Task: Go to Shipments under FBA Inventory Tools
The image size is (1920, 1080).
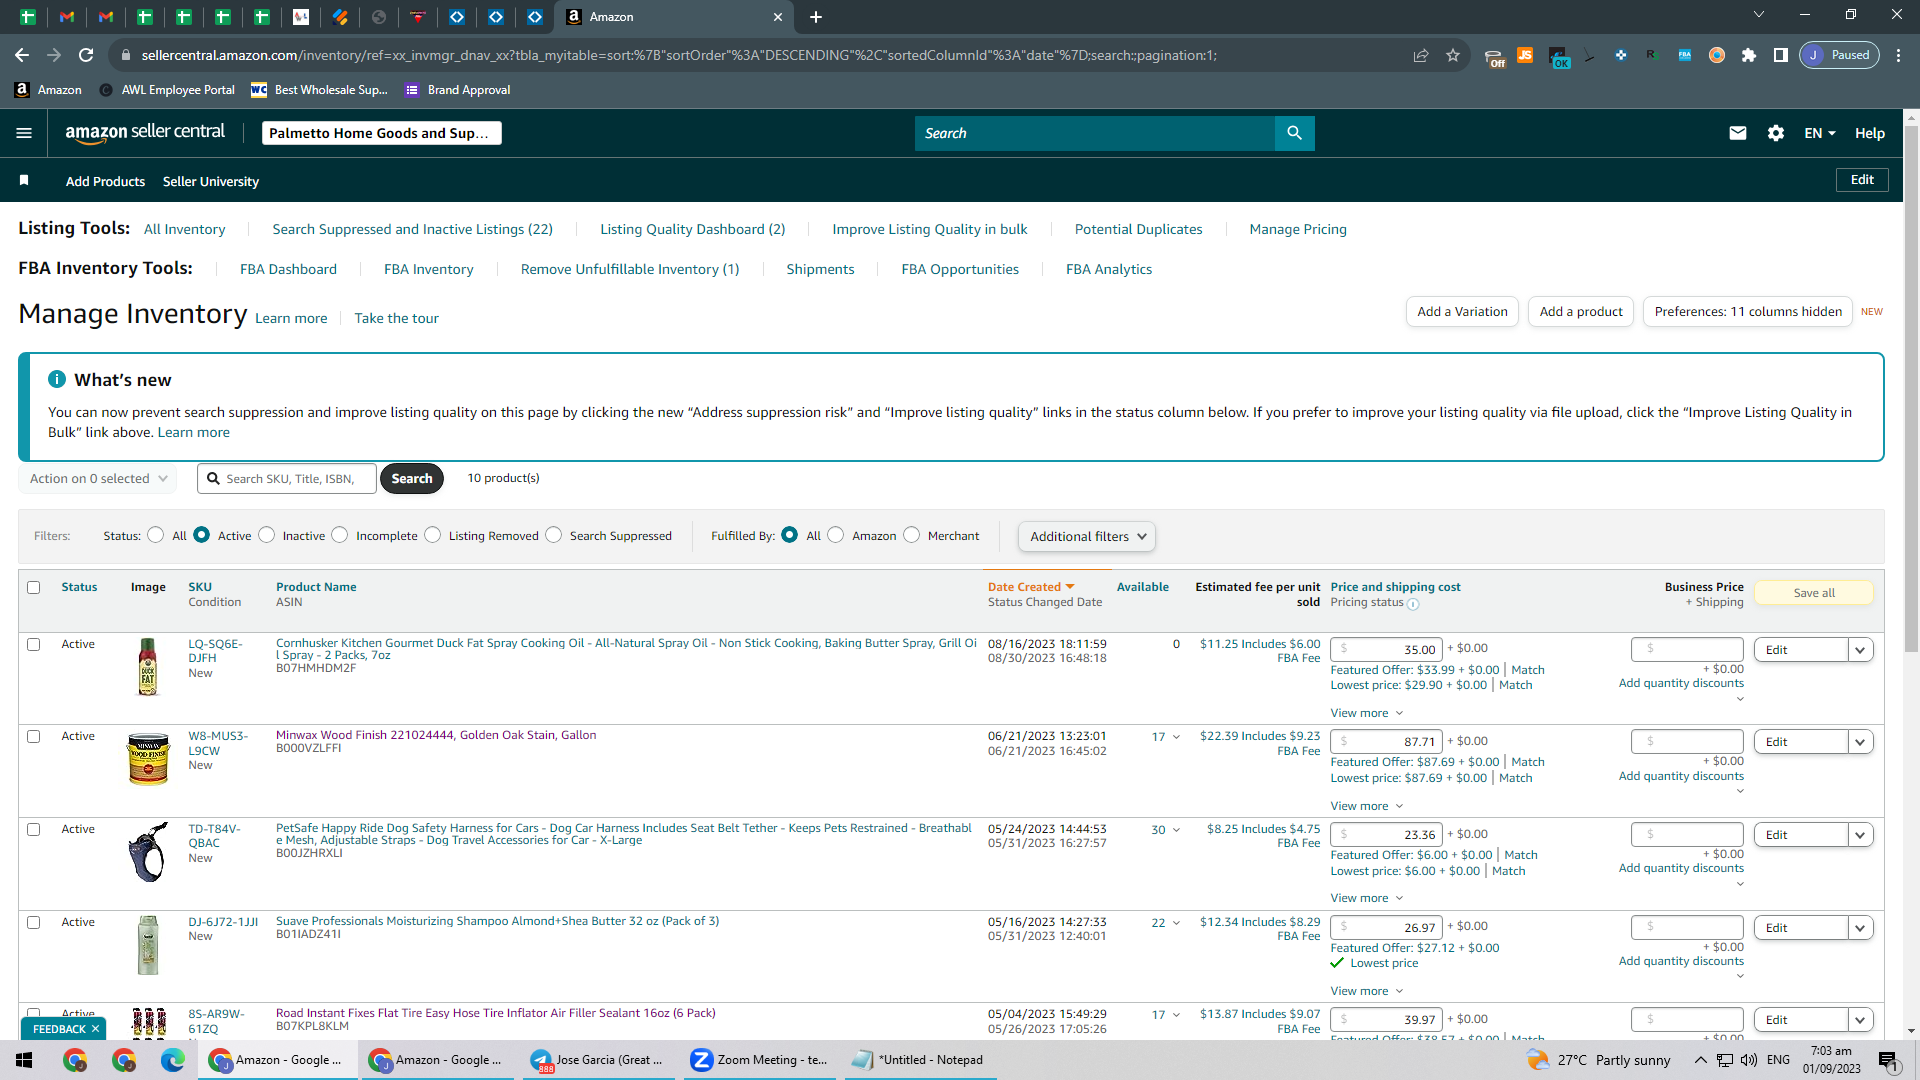Action: (x=820, y=269)
